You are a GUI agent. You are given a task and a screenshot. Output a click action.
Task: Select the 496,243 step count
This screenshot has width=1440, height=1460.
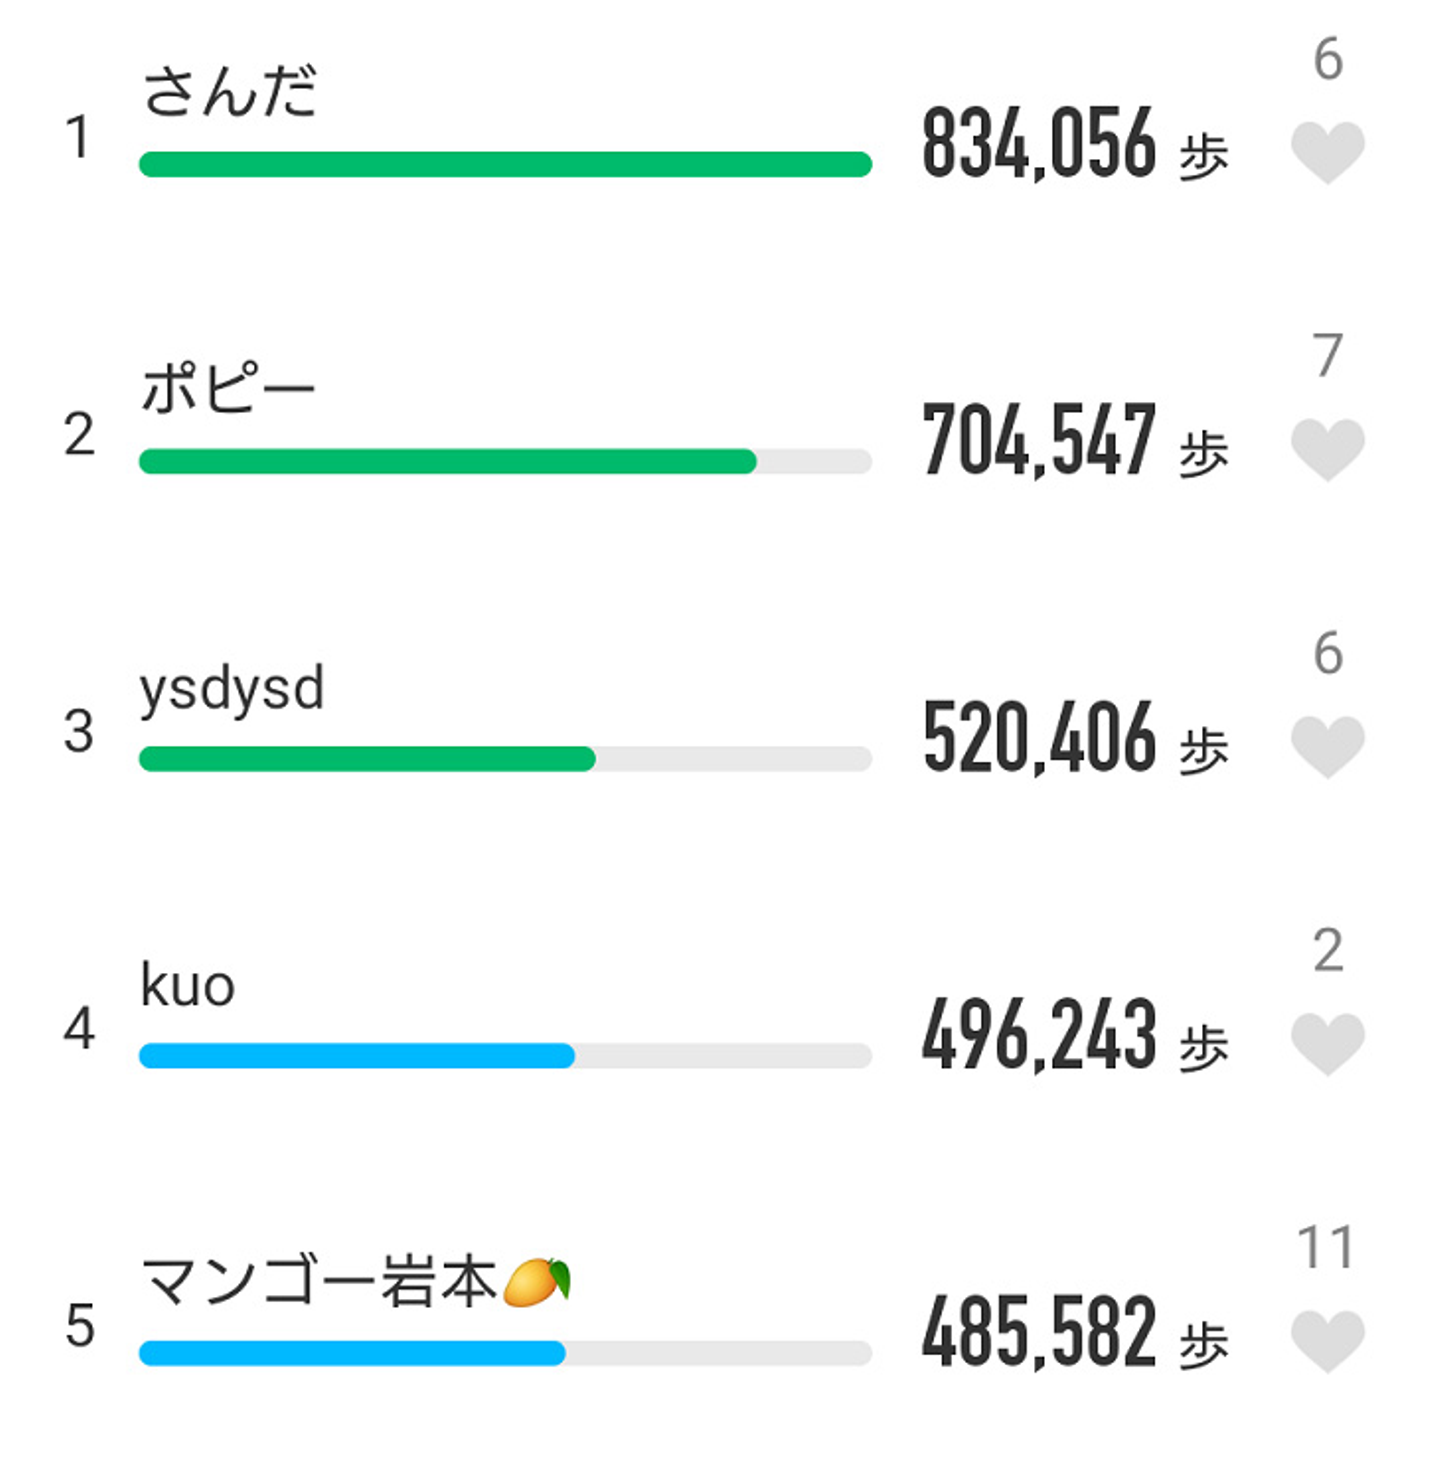pos(1039,1035)
